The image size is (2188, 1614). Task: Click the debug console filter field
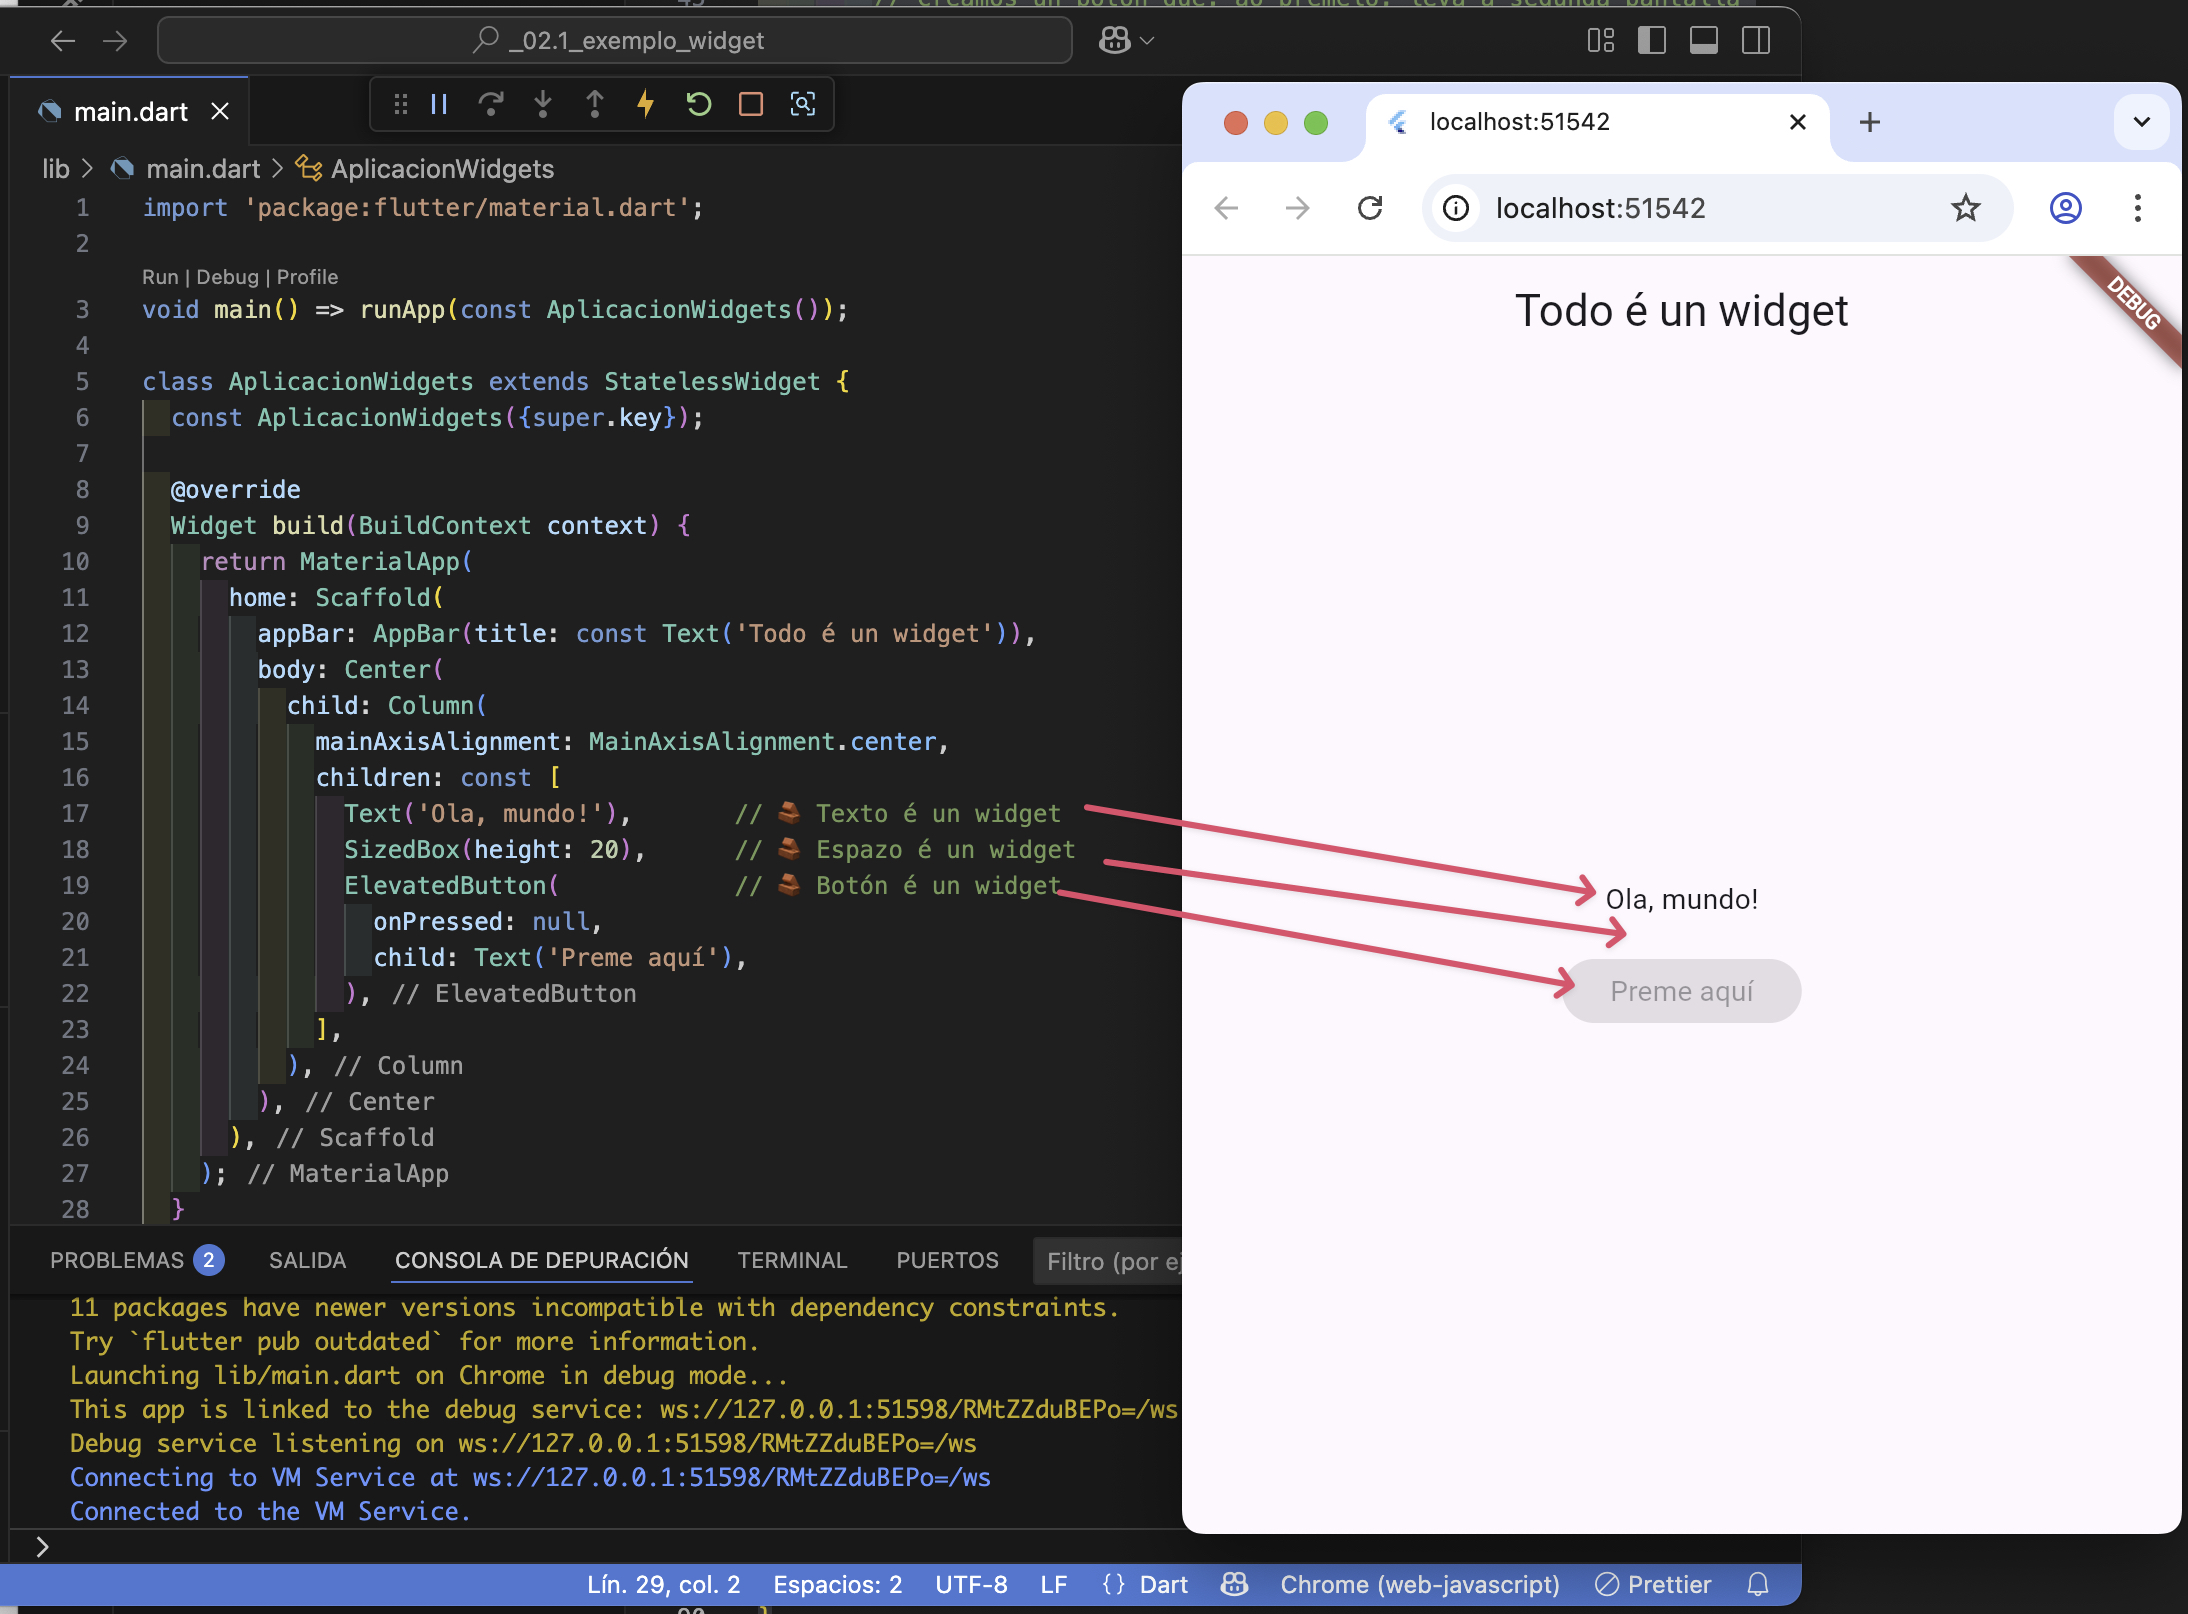[1110, 1262]
